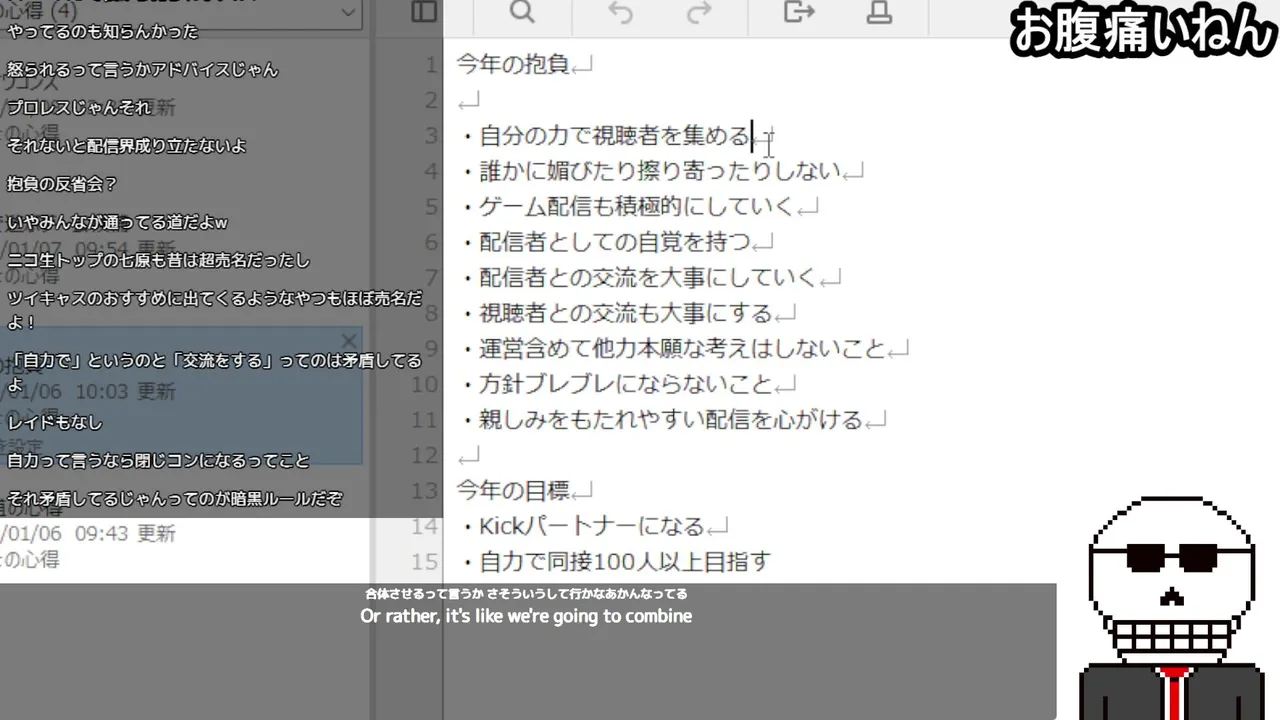Click the heading line 今年の目標
This screenshot has height=720, width=1280.
[x=513, y=491]
